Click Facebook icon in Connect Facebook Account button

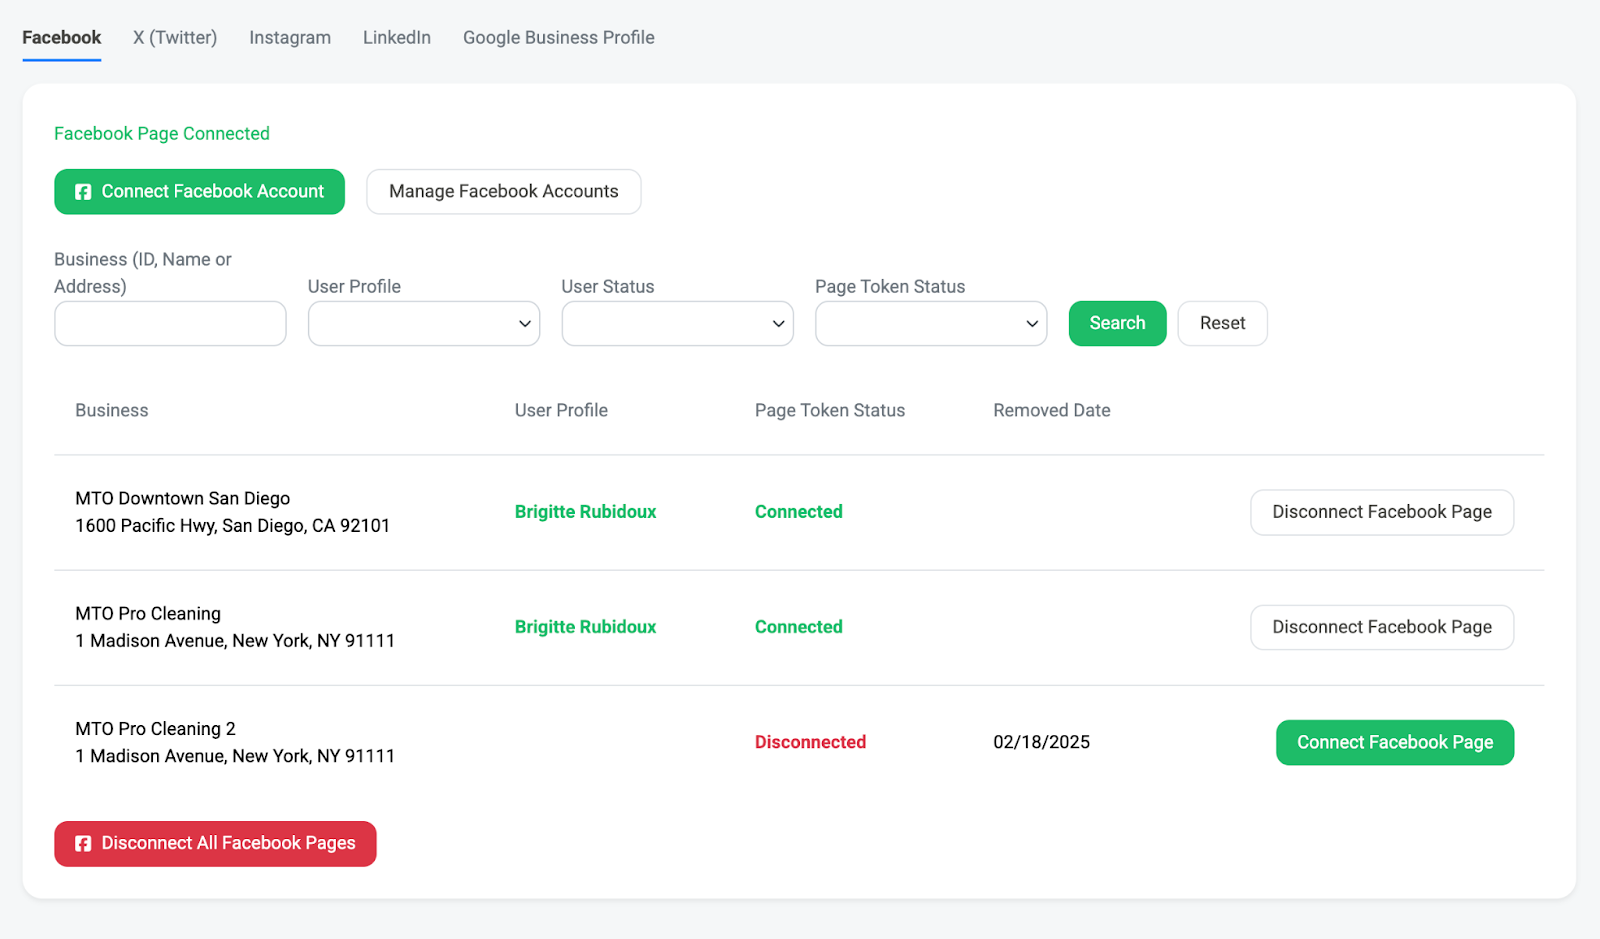pos(83,192)
